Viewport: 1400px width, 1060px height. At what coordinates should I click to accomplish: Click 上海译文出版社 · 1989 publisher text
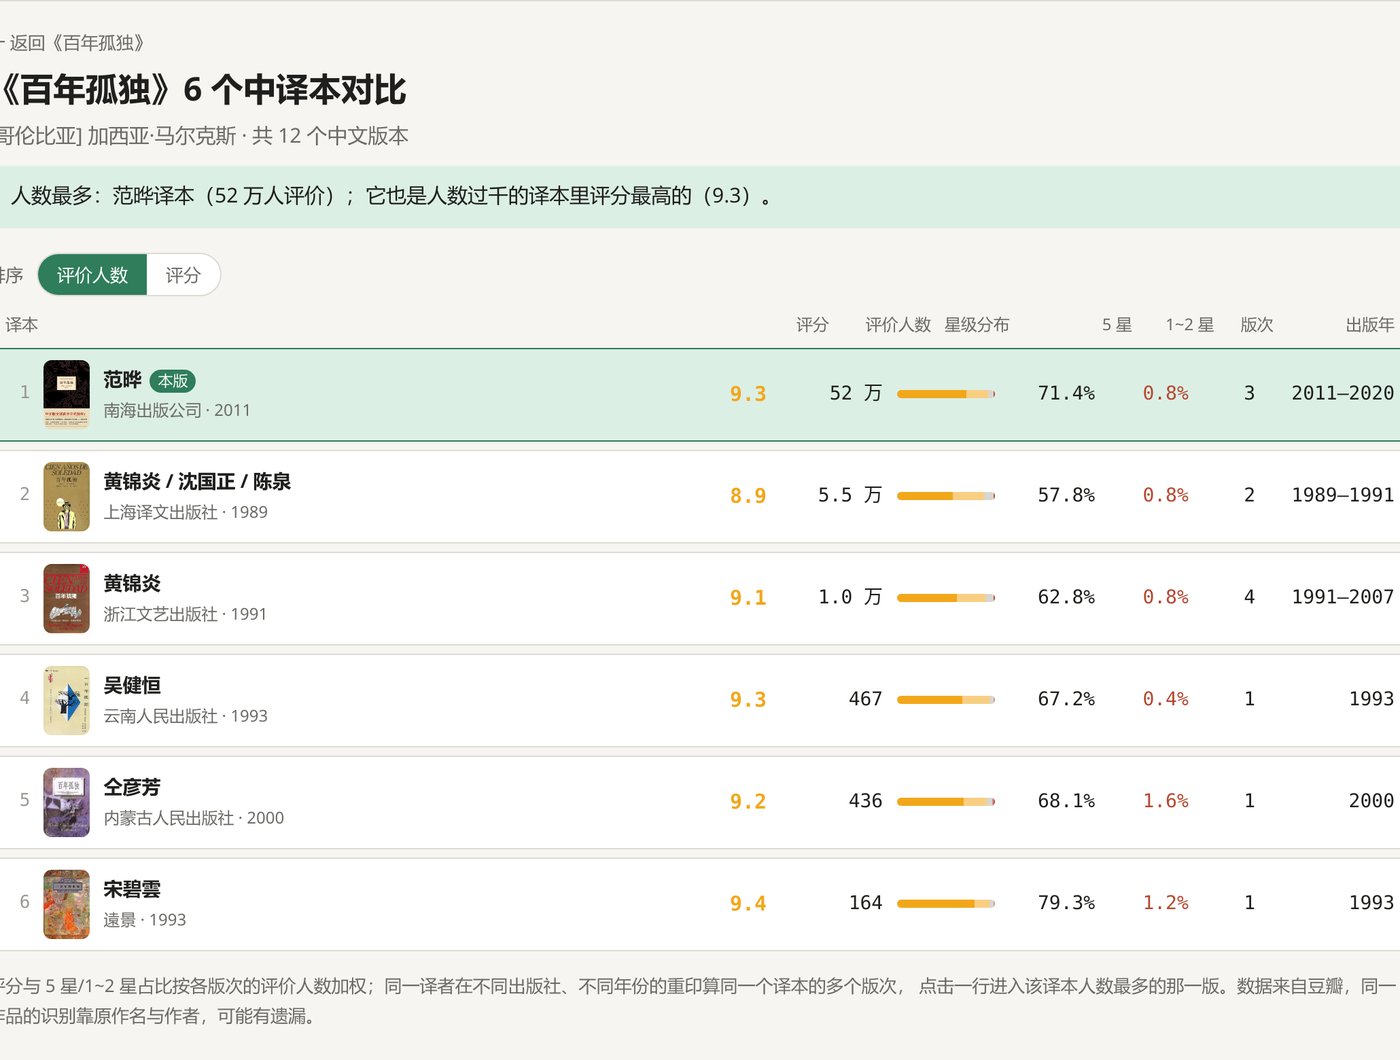click(185, 512)
